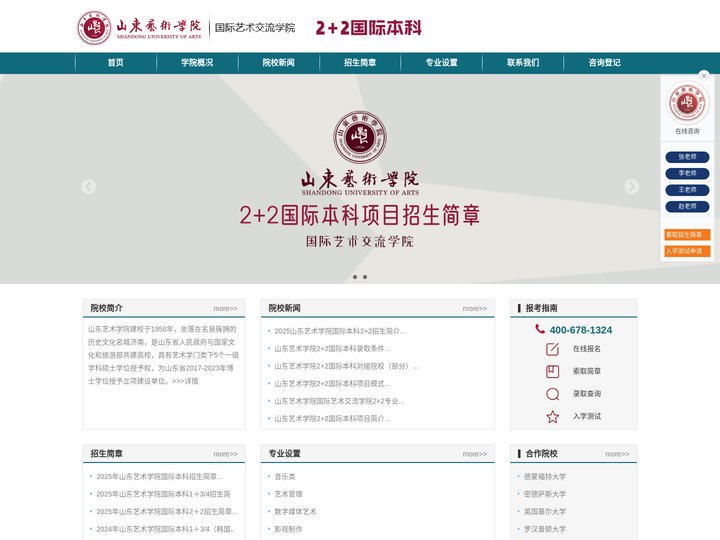720x540 pixels.
Task: Open the 咨询登记 navigation item
Action: point(604,63)
